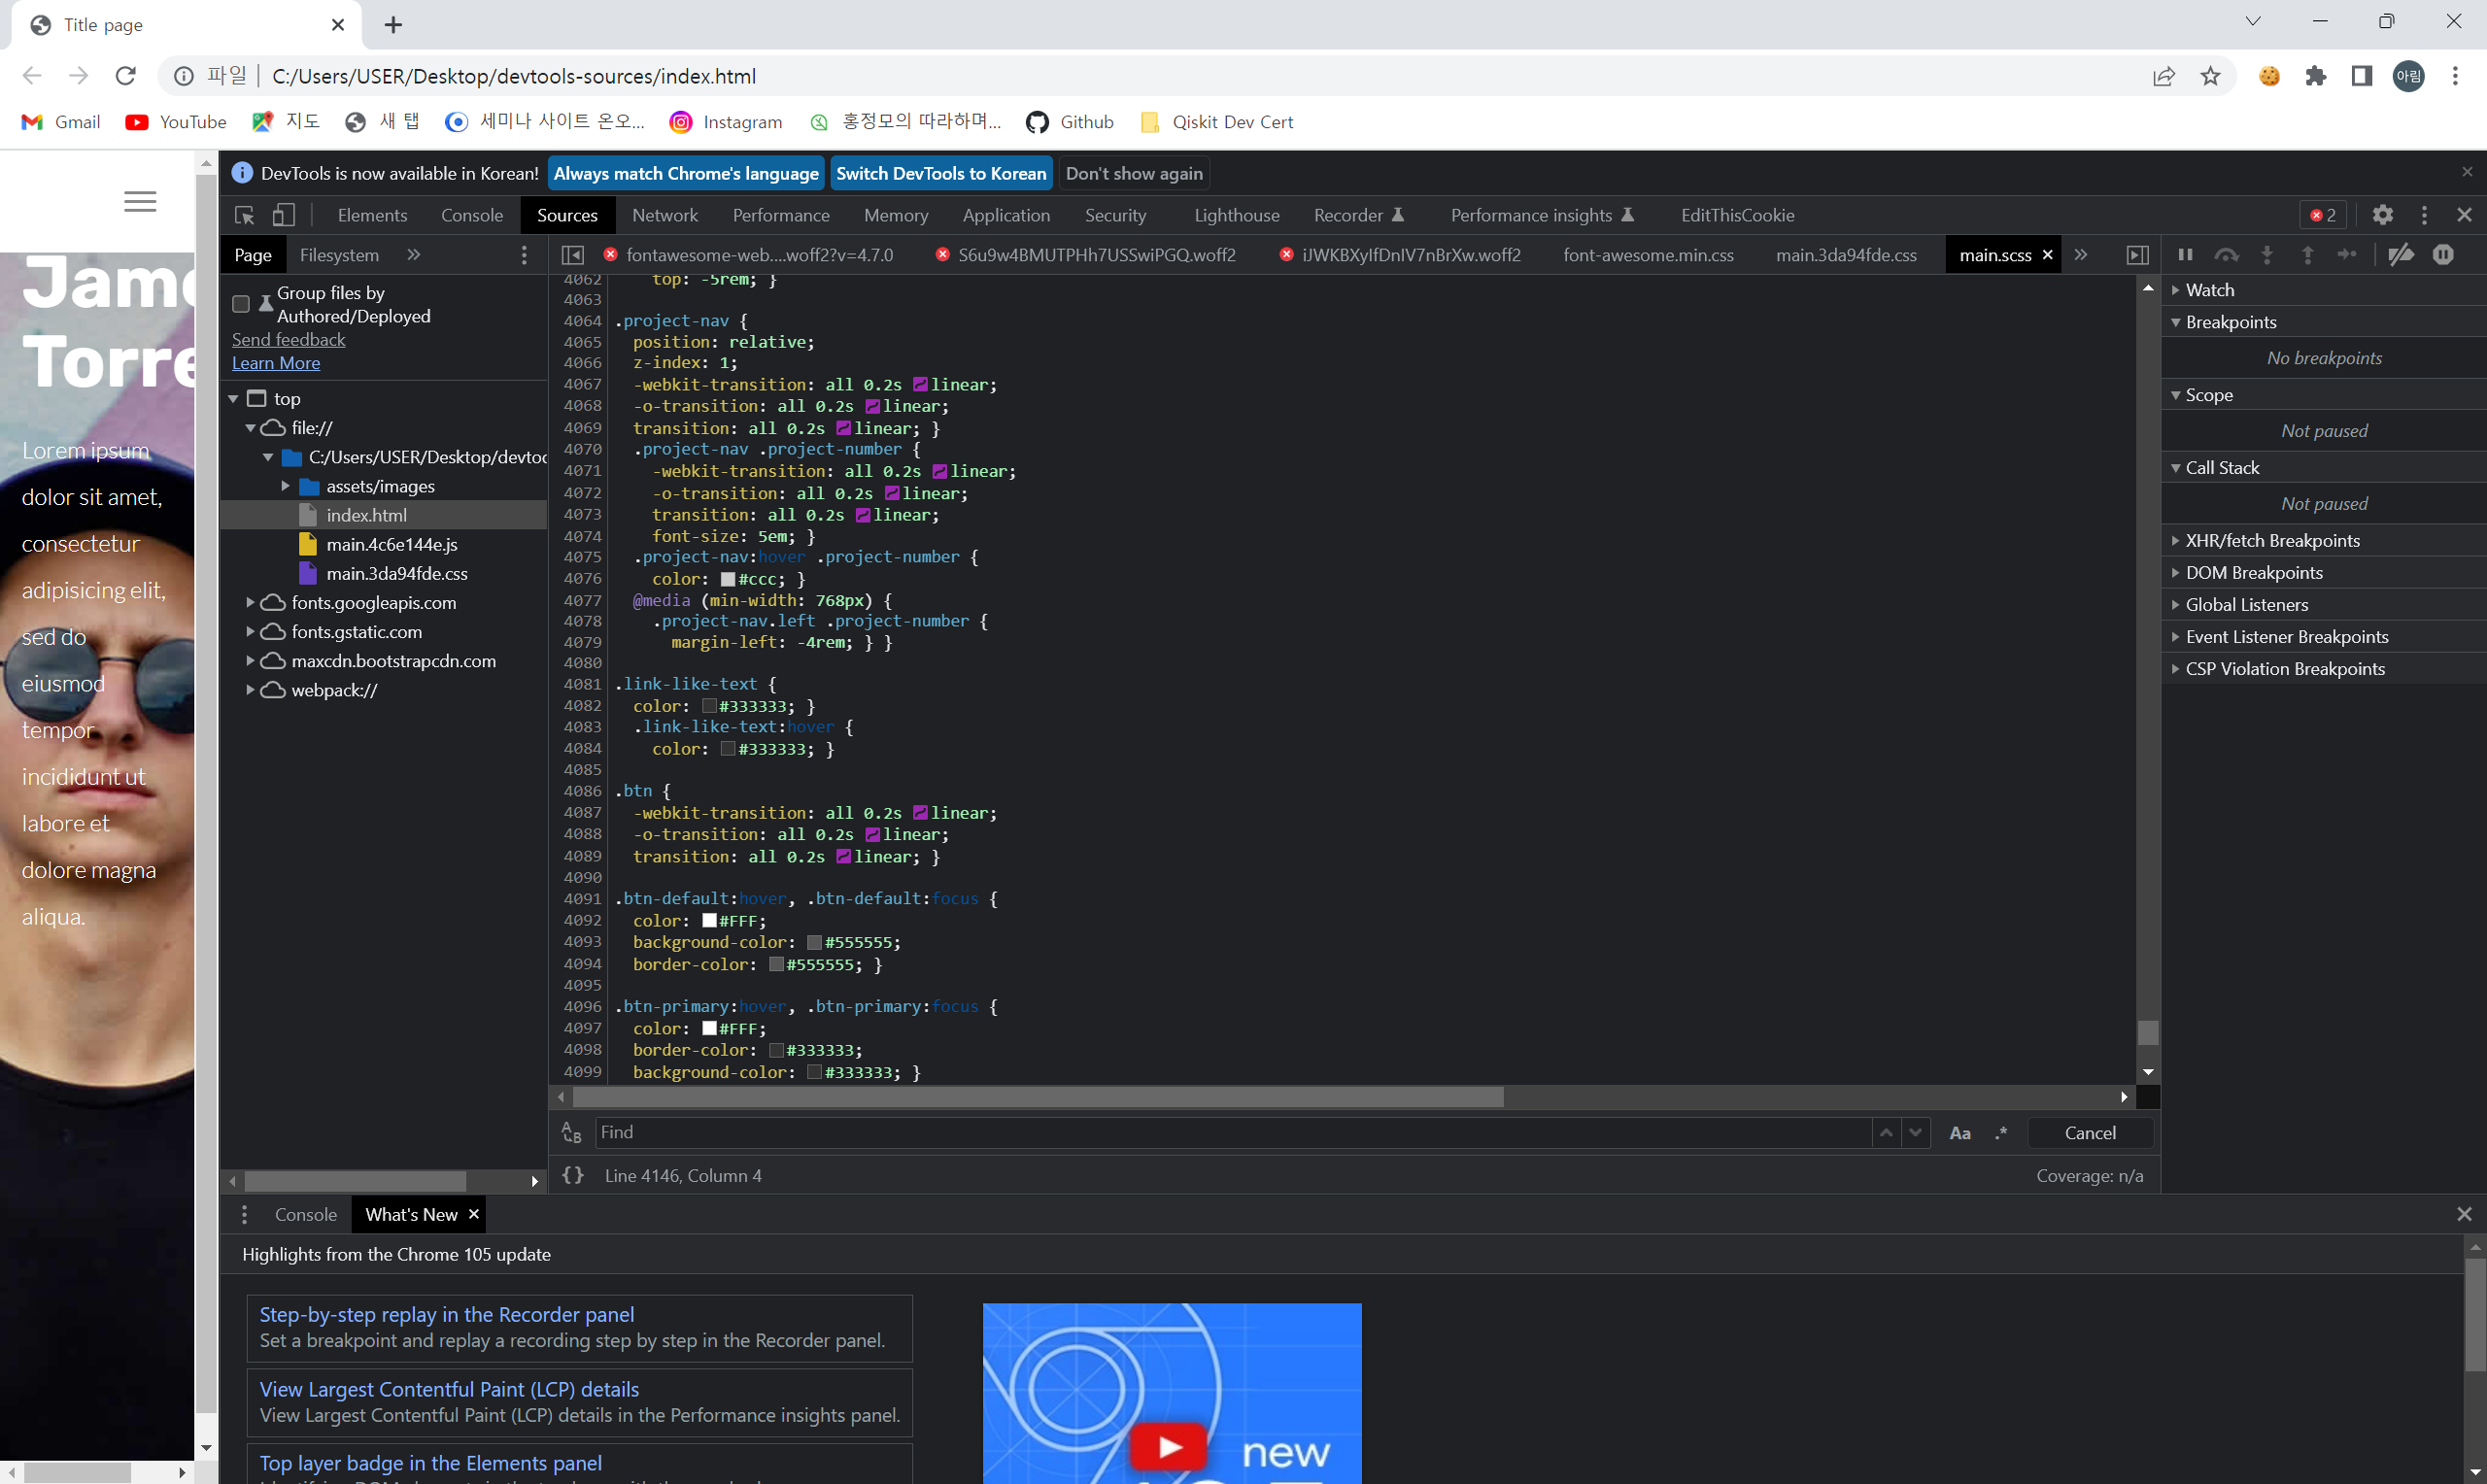
Task: Pretty print the source with braces icon
Action: point(573,1175)
